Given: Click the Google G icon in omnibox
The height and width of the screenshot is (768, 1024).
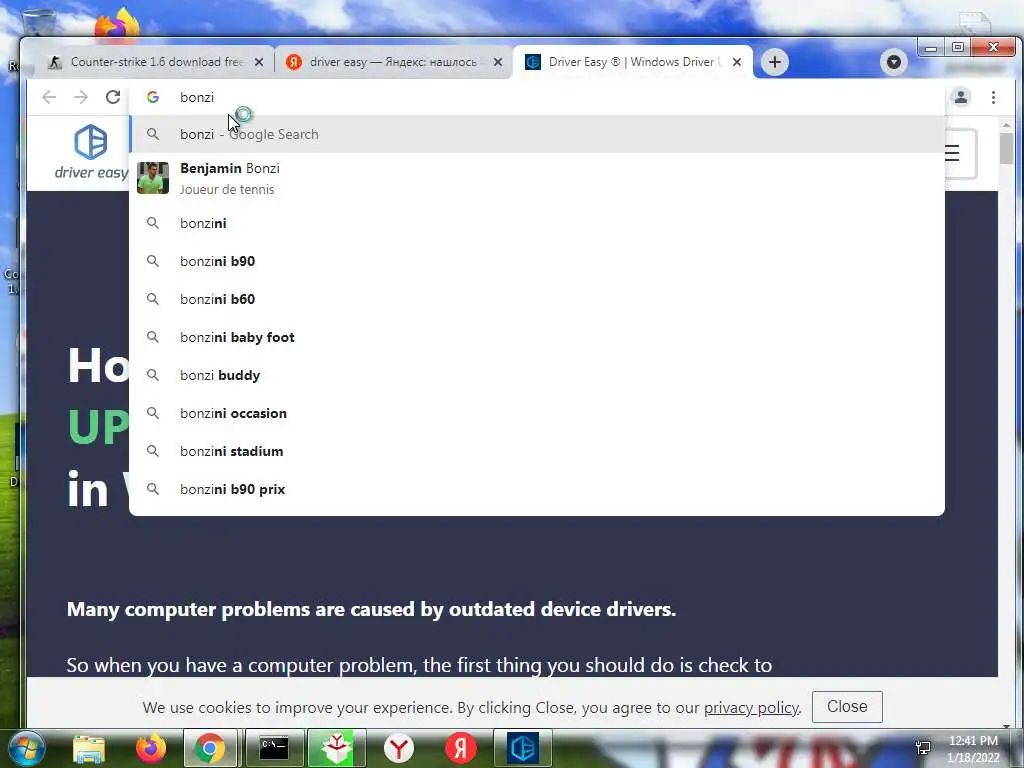Looking at the screenshot, I should coord(153,97).
